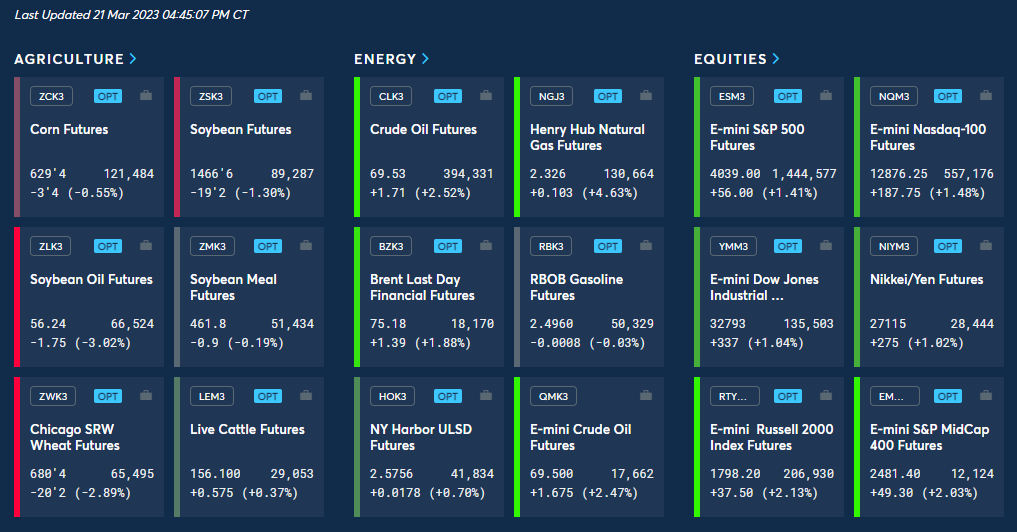Click briefcase icon on Live Cattle Futures card

pos(306,395)
